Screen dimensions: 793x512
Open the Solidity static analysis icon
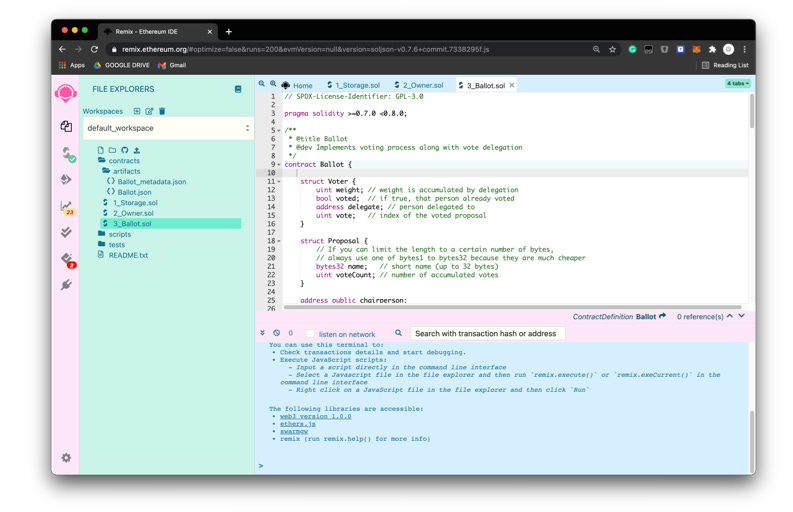(67, 207)
